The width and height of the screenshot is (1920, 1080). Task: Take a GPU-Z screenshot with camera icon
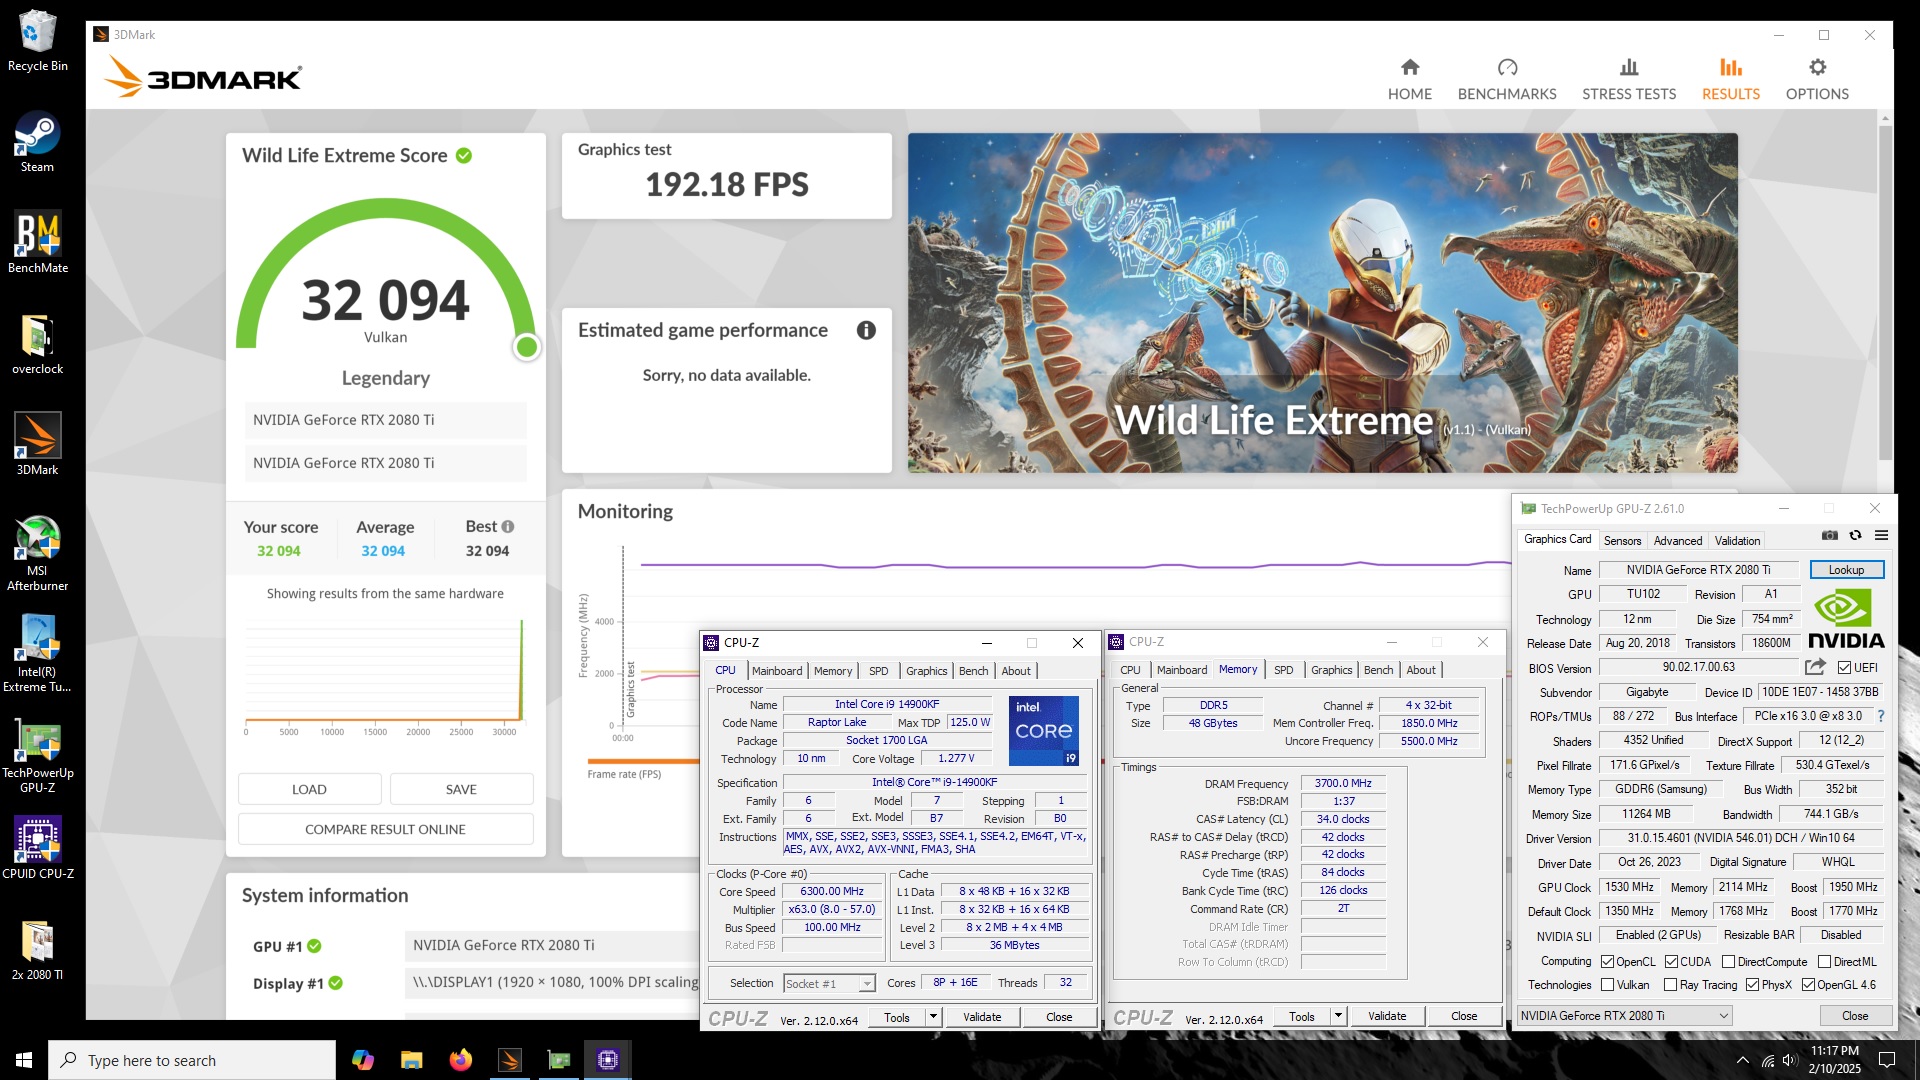pos(1829,536)
